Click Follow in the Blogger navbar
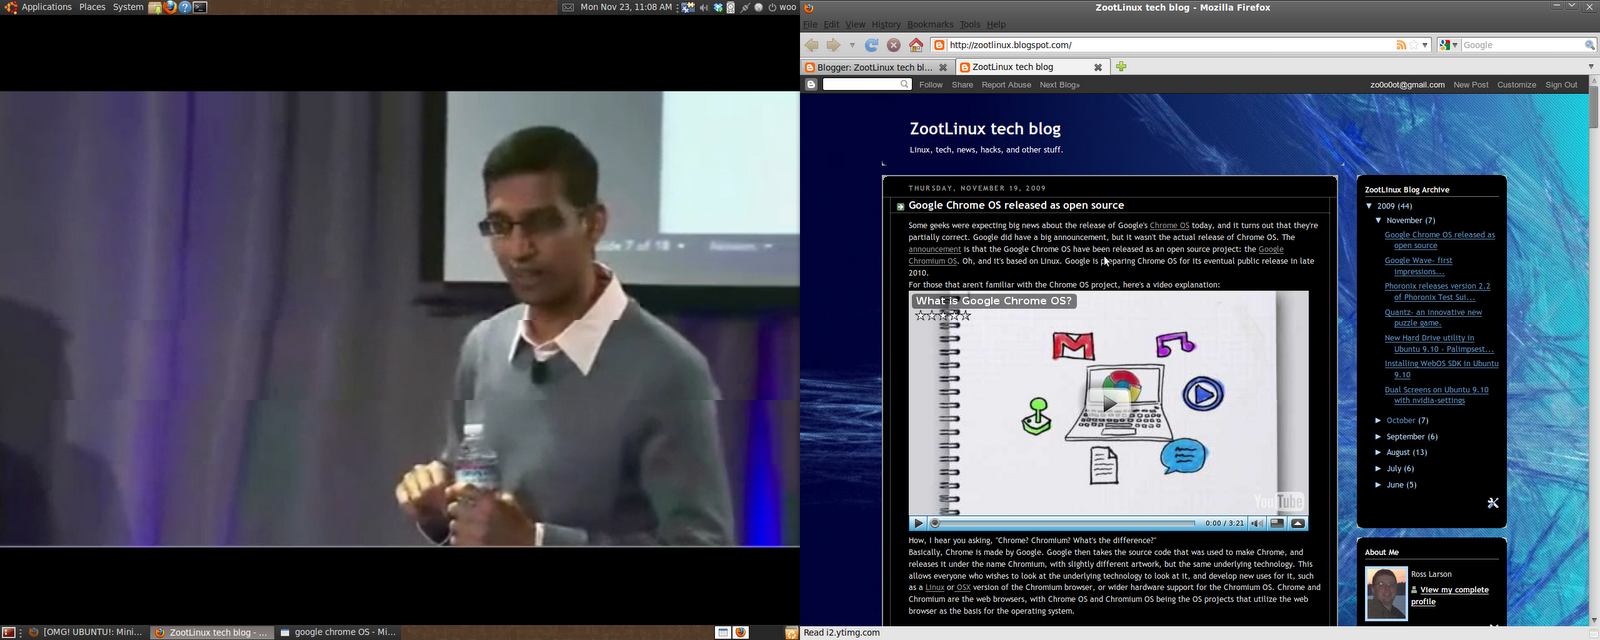The width and height of the screenshot is (1600, 640). [x=931, y=85]
